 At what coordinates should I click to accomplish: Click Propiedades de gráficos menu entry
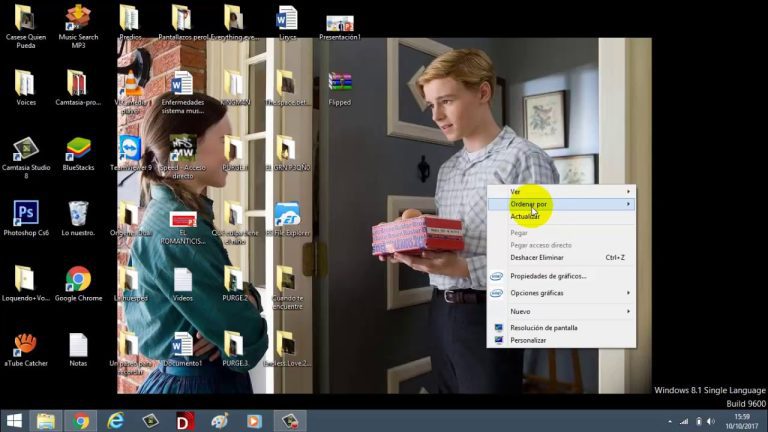[x=548, y=276]
